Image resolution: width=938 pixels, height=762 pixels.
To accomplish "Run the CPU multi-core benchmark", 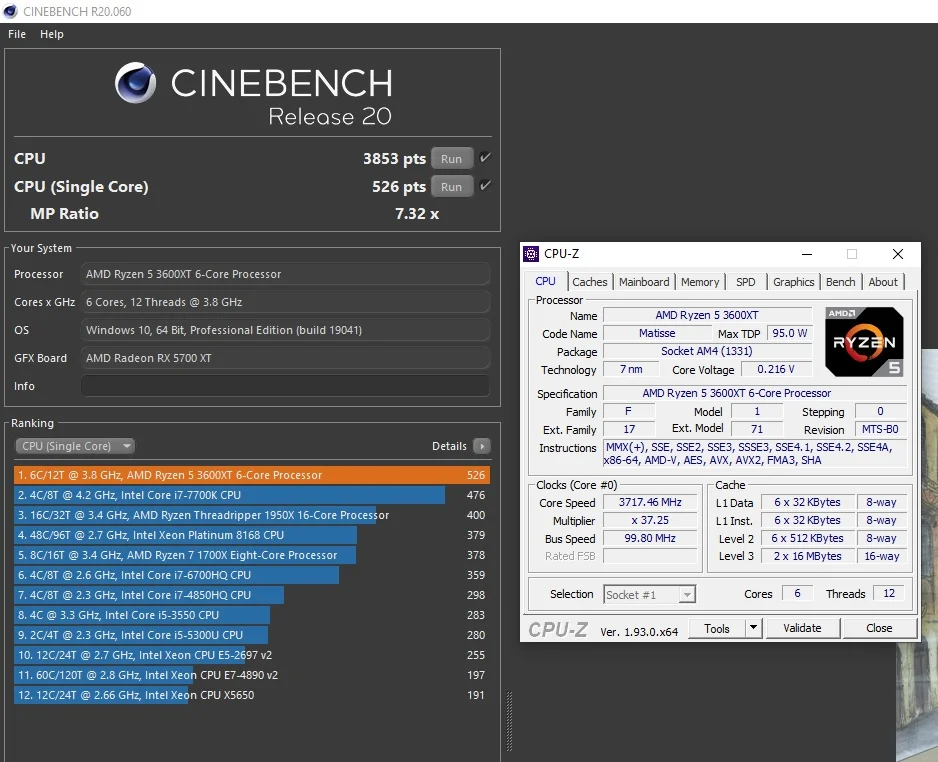I will [x=452, y=159].
